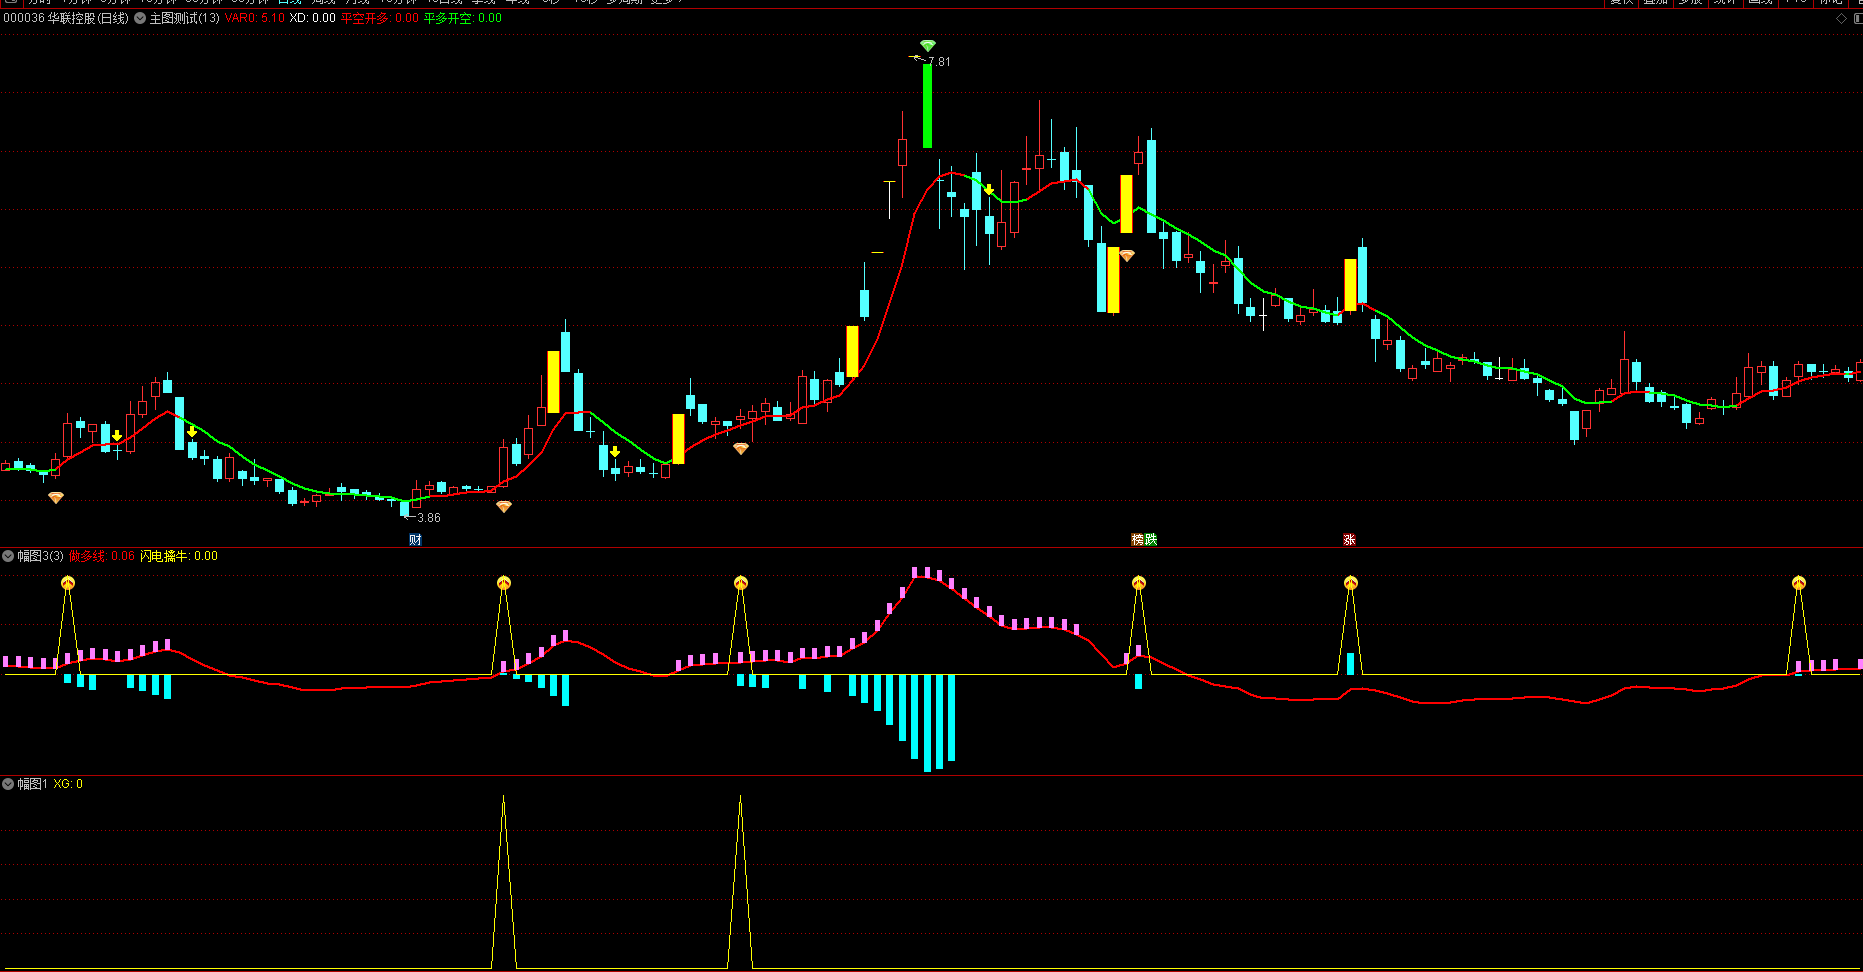Screen dimensions: 1863x972
Task: Click the first gold signal icon in 幅图3
Action: [x=68, y=583]
